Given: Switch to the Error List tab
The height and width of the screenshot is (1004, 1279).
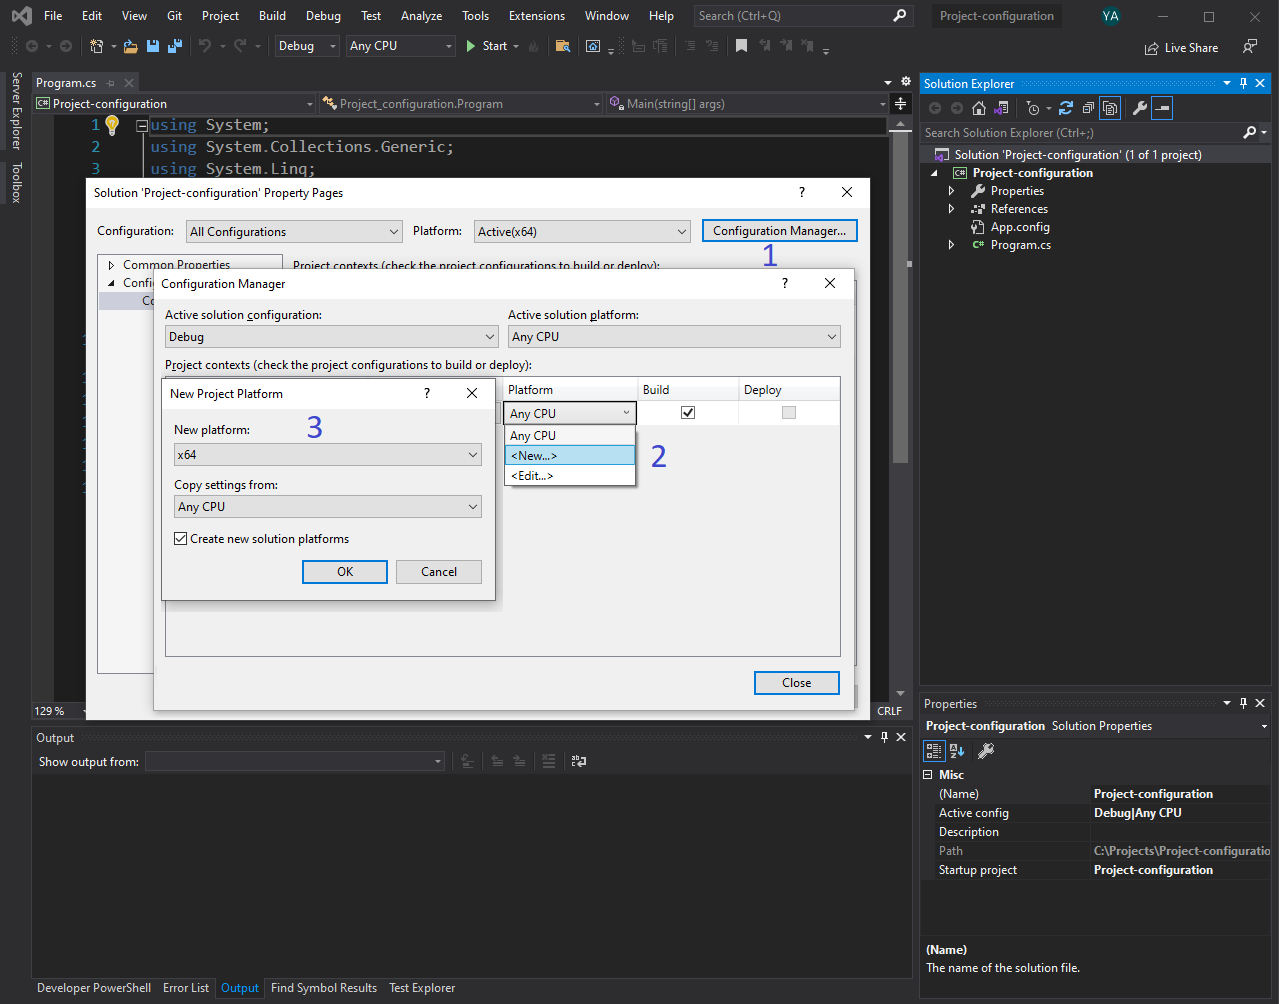Looking at the screenshot, I should click(186, 988).
